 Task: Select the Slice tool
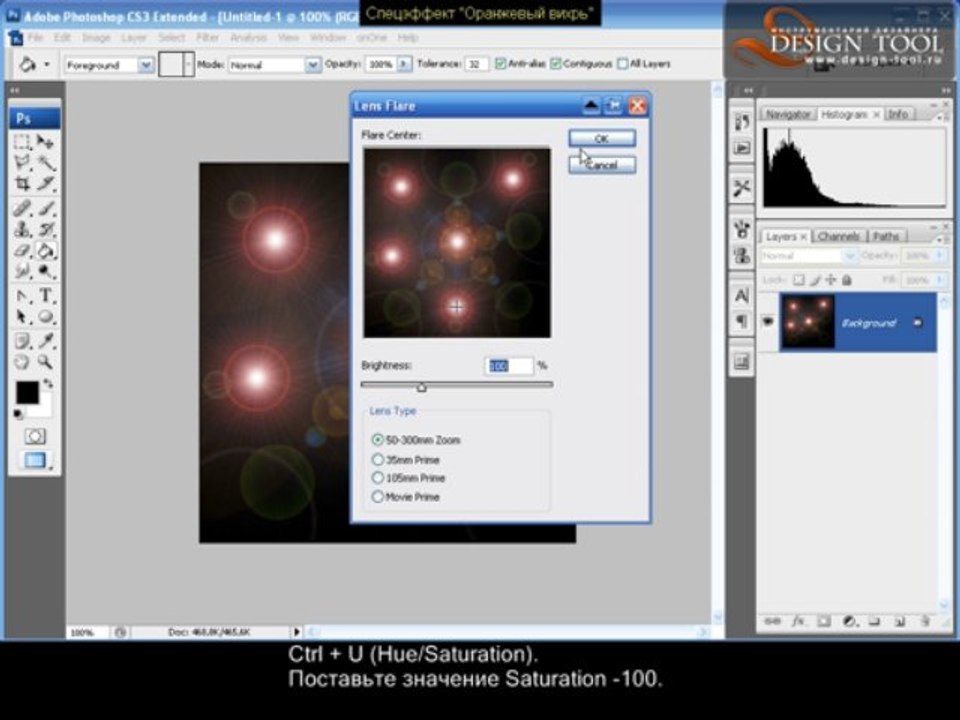coord(45,184)
